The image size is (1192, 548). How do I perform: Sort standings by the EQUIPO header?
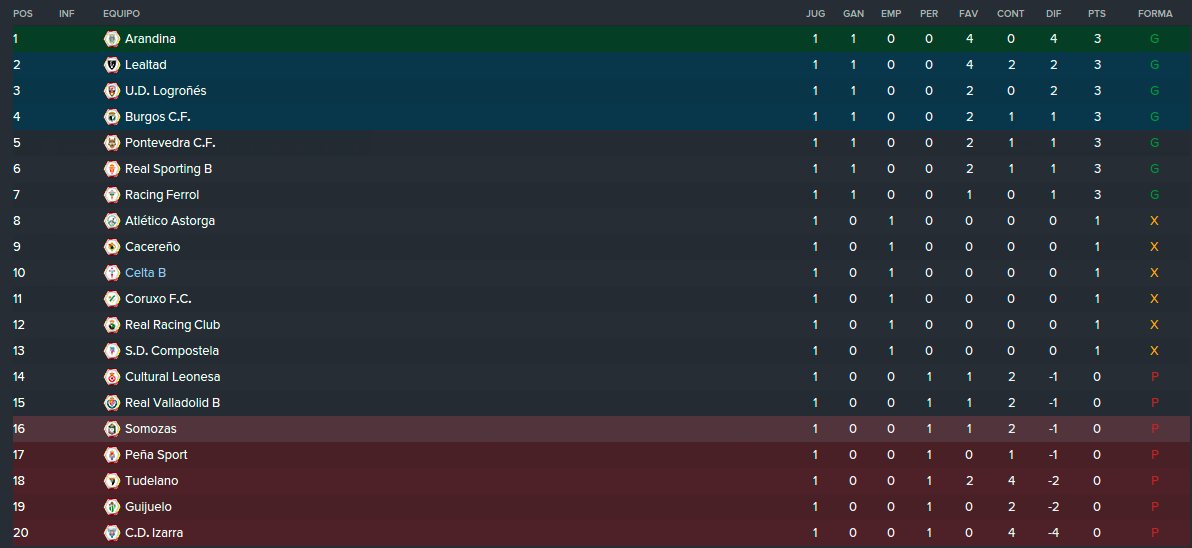[x=122, y=14]
